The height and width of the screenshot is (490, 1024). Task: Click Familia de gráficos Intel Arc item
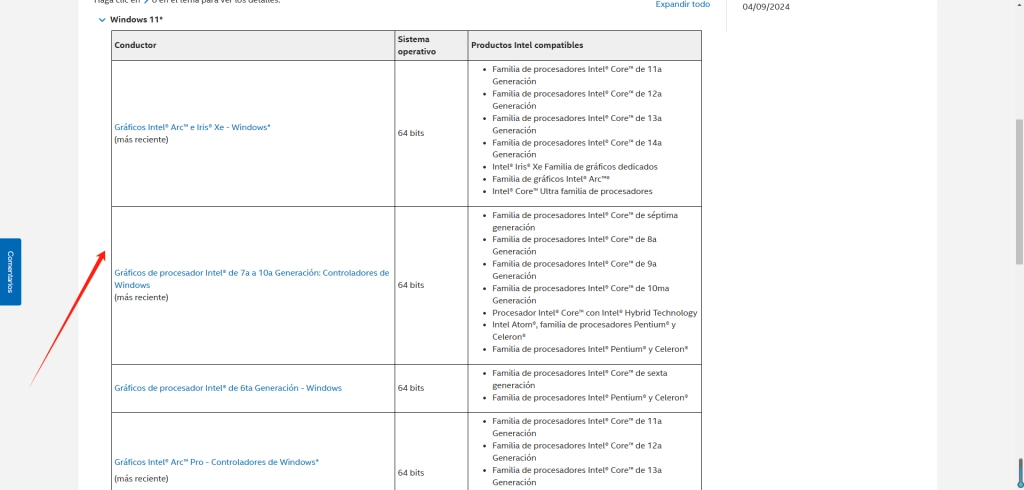point(551,179)
